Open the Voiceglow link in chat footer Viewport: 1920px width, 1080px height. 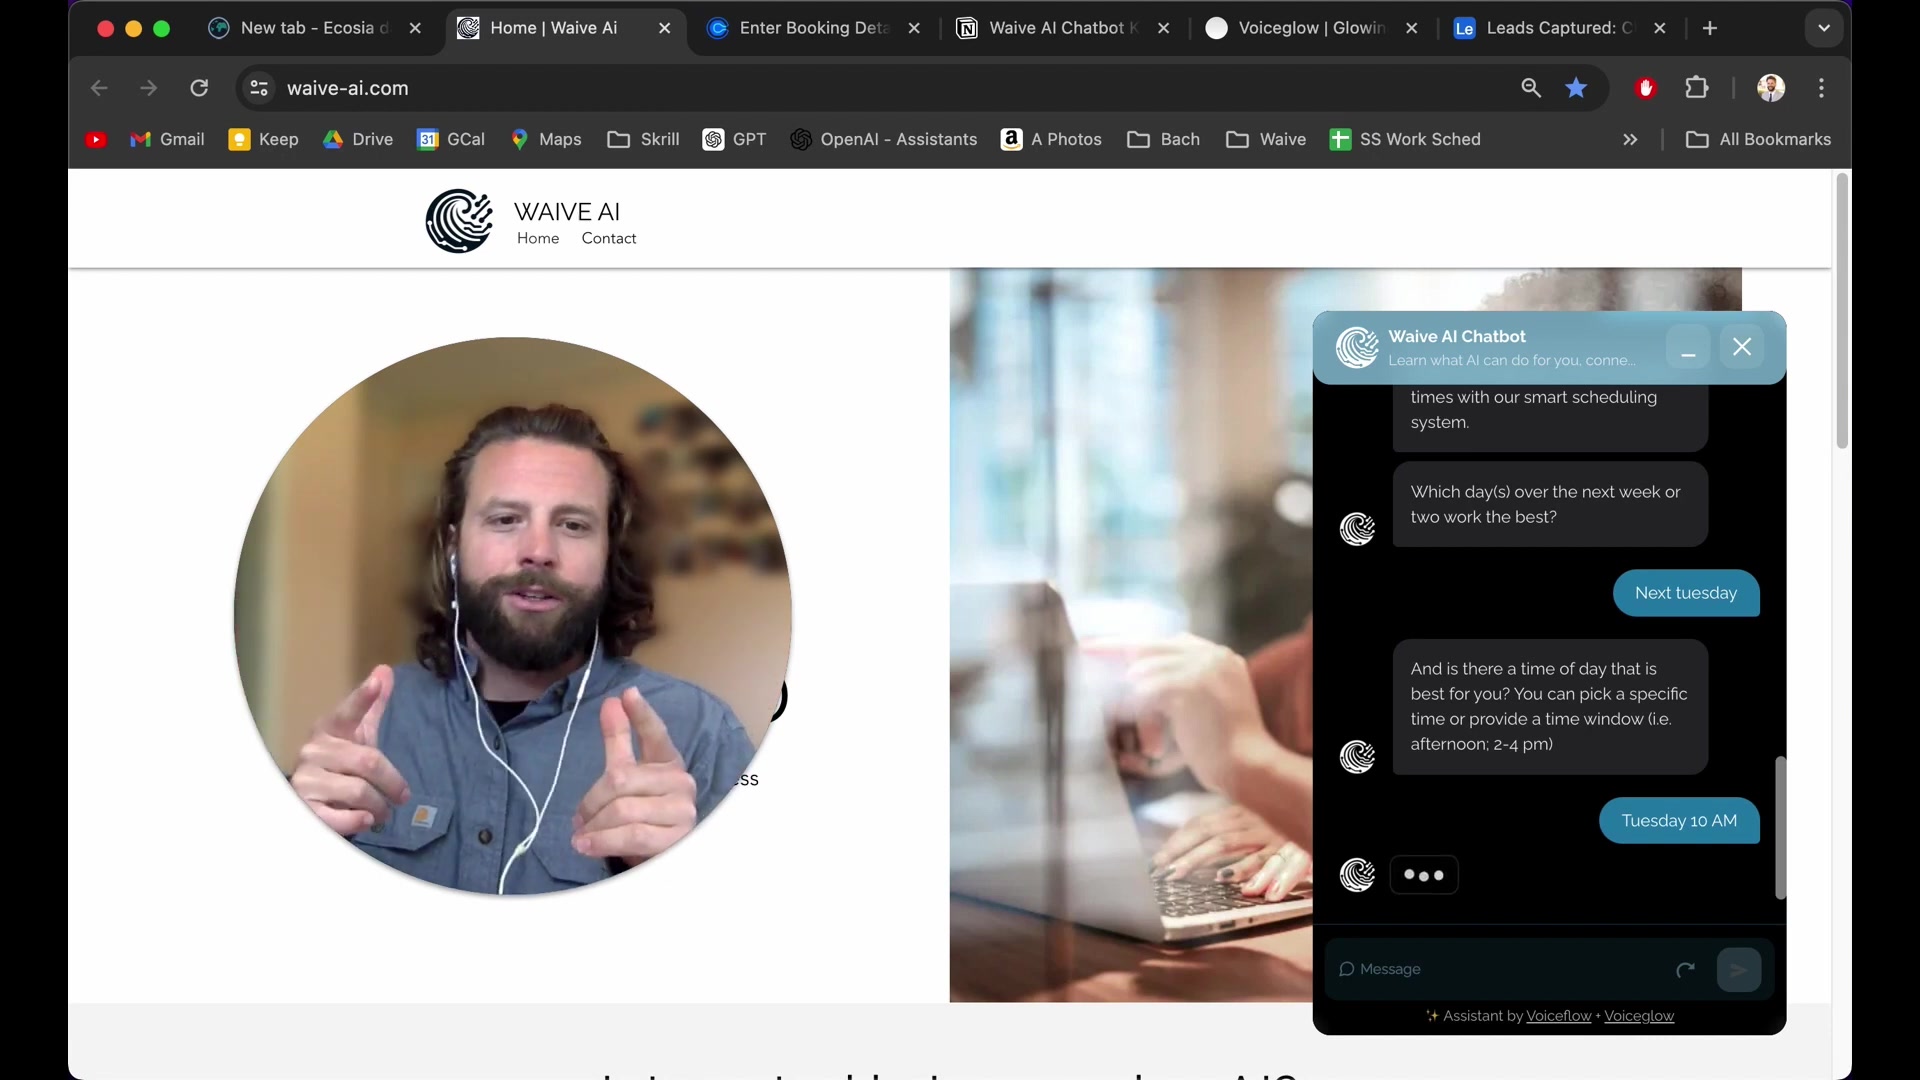1639,1016
